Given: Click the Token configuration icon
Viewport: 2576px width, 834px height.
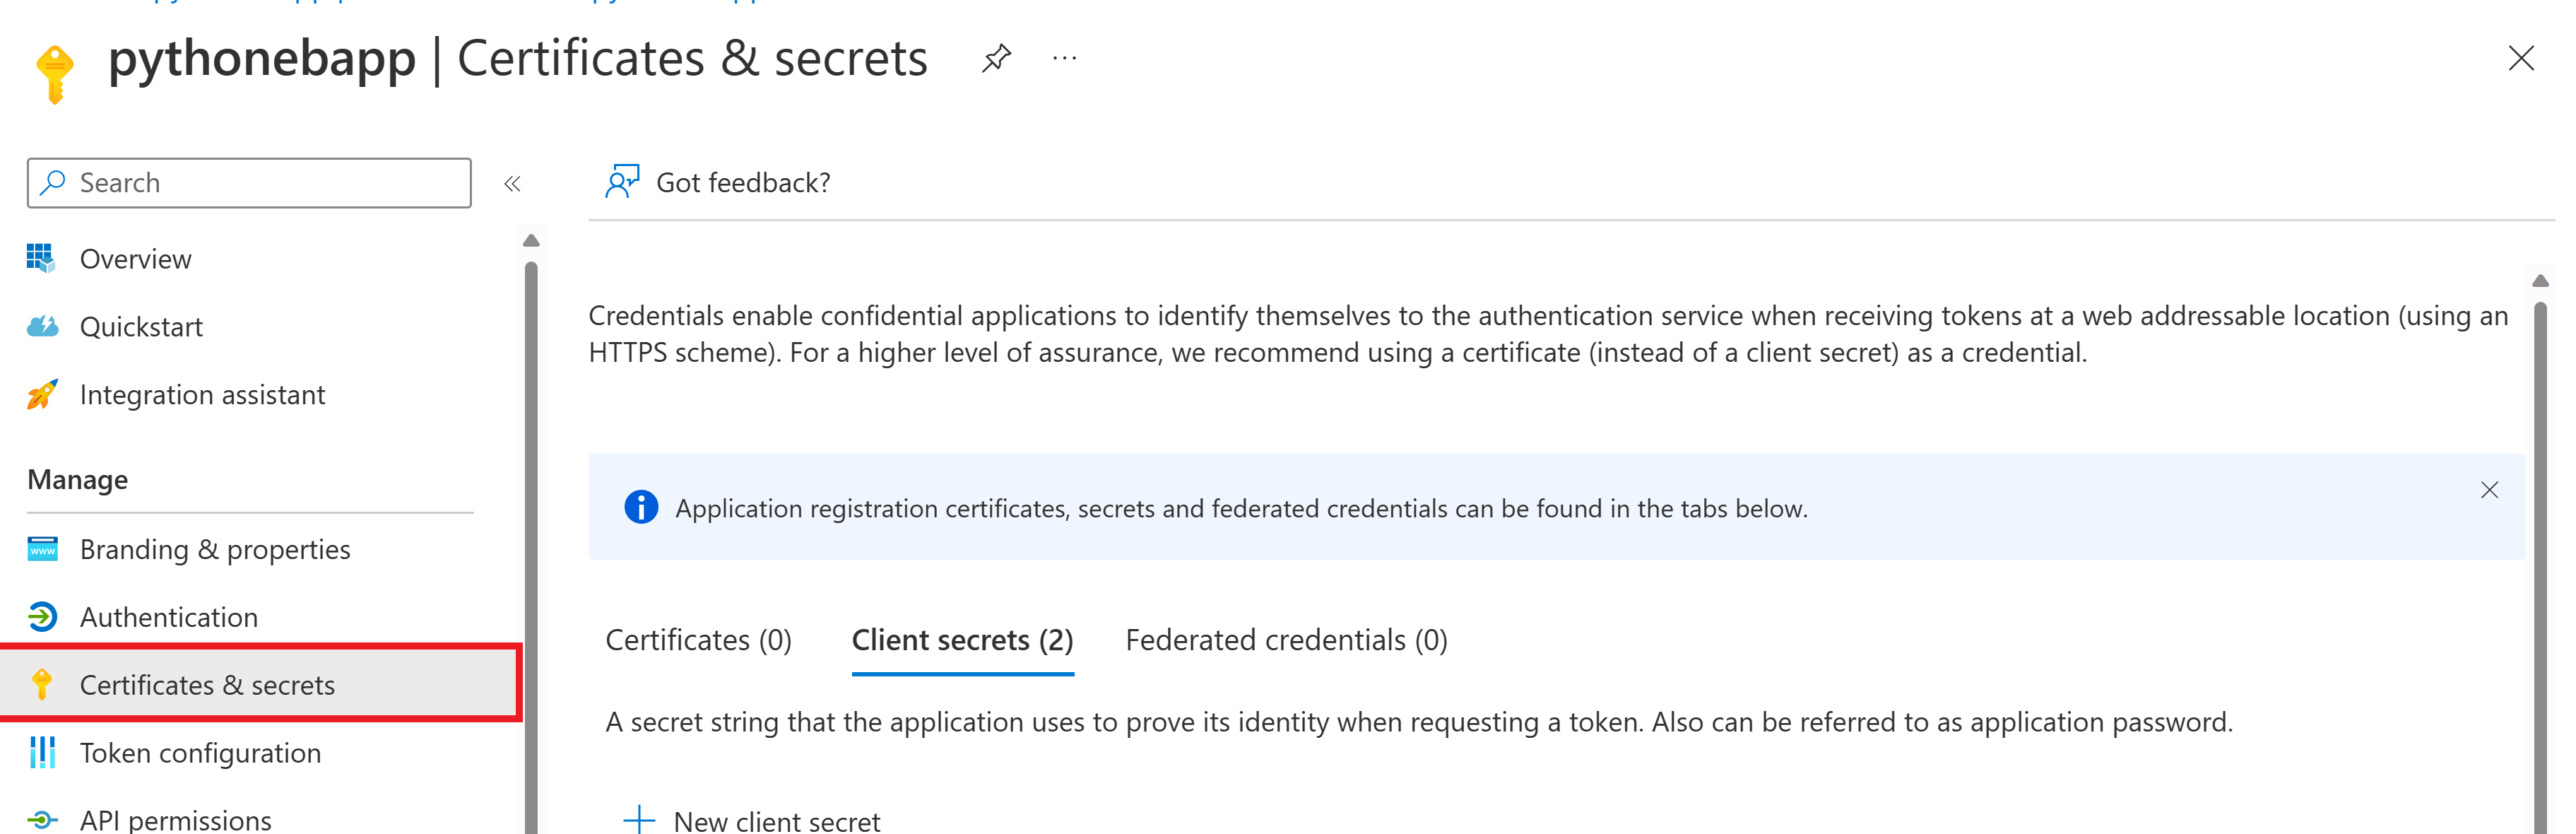Looking at the screenshot, I should point(42,753).
